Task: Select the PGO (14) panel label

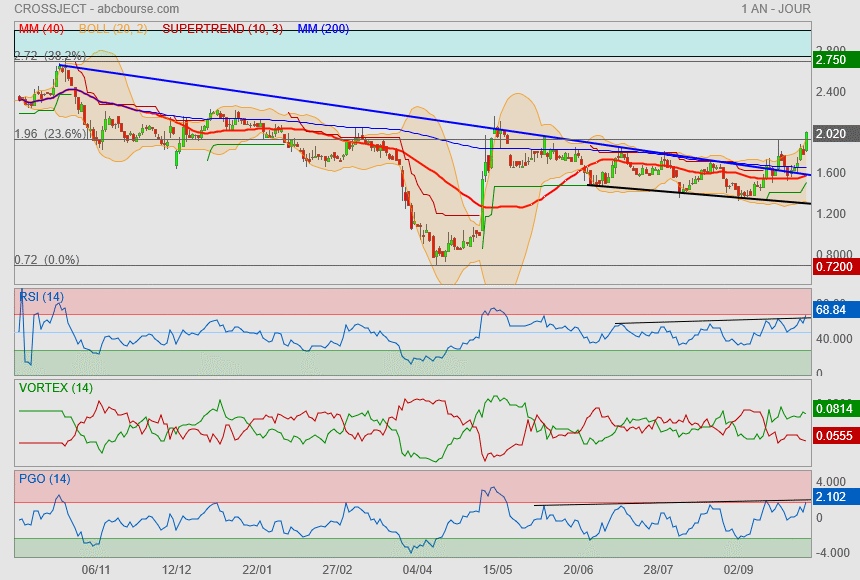Action: (44, 479)
